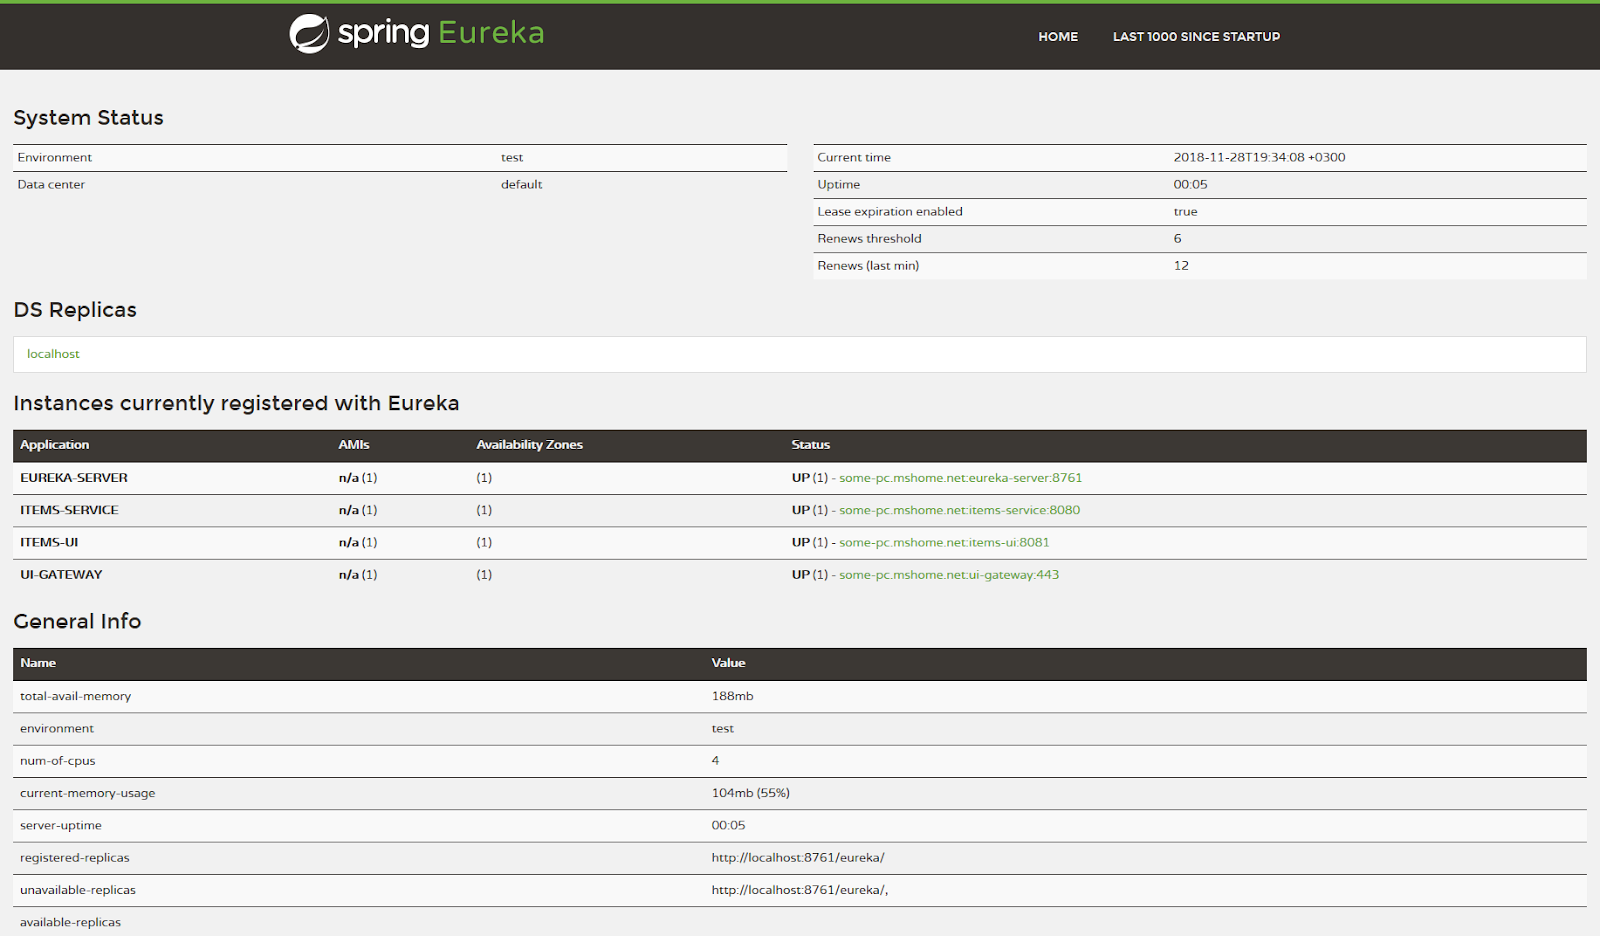
Task: Click the Spring Eureka logo
Action: point(417,33)
